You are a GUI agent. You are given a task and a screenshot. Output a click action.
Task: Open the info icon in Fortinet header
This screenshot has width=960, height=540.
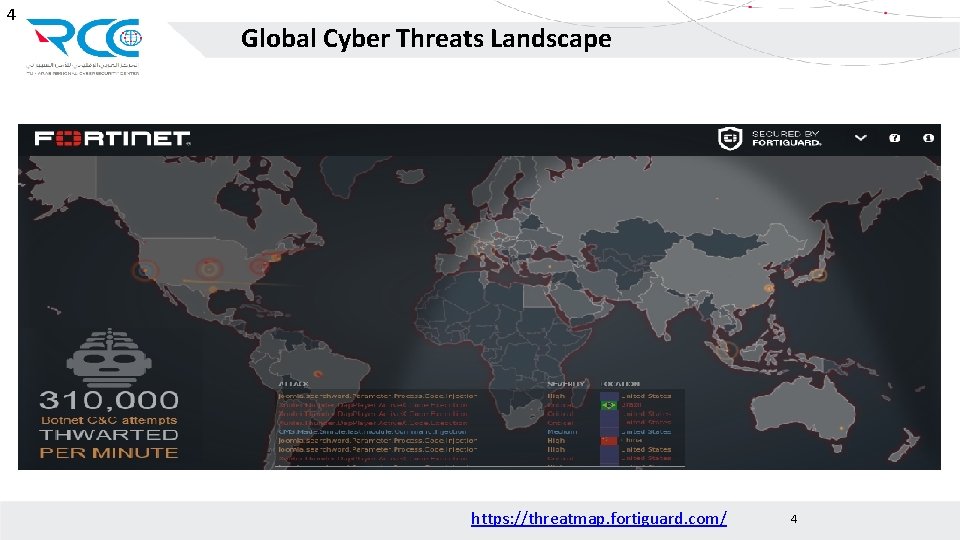point(928,138)
